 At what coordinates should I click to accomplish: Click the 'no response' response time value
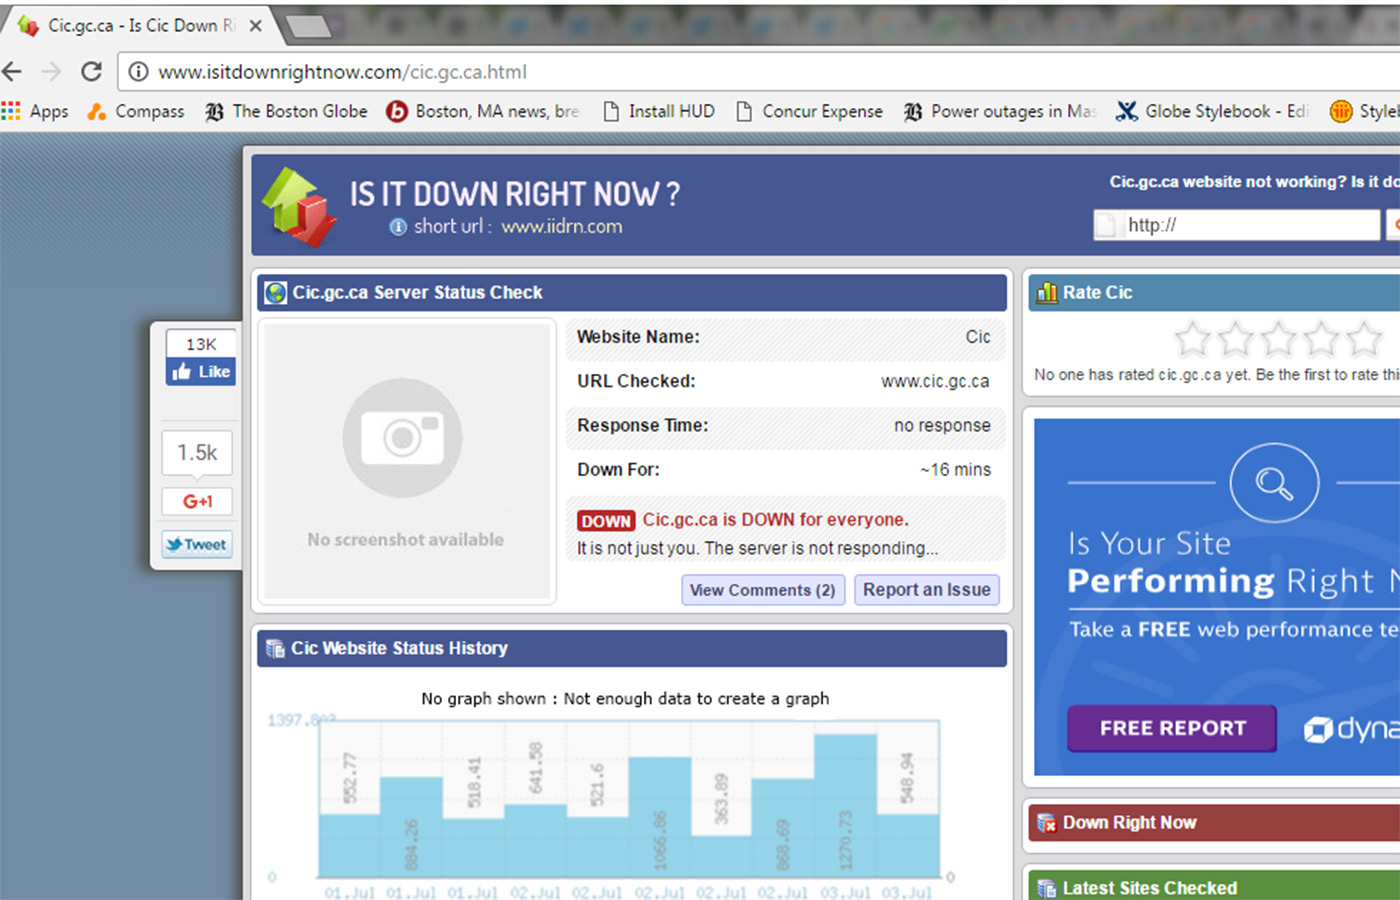point(942,426)
